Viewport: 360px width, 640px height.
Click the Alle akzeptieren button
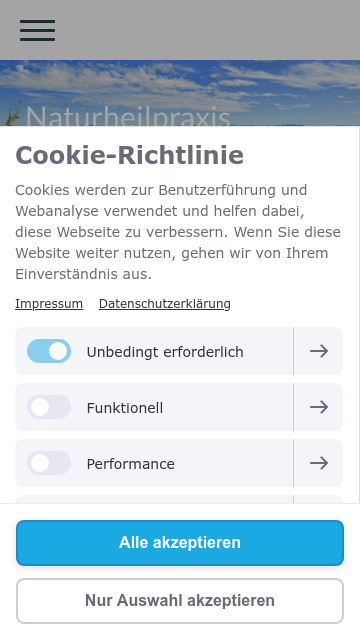pyautogui.click(x=180, y=543)
